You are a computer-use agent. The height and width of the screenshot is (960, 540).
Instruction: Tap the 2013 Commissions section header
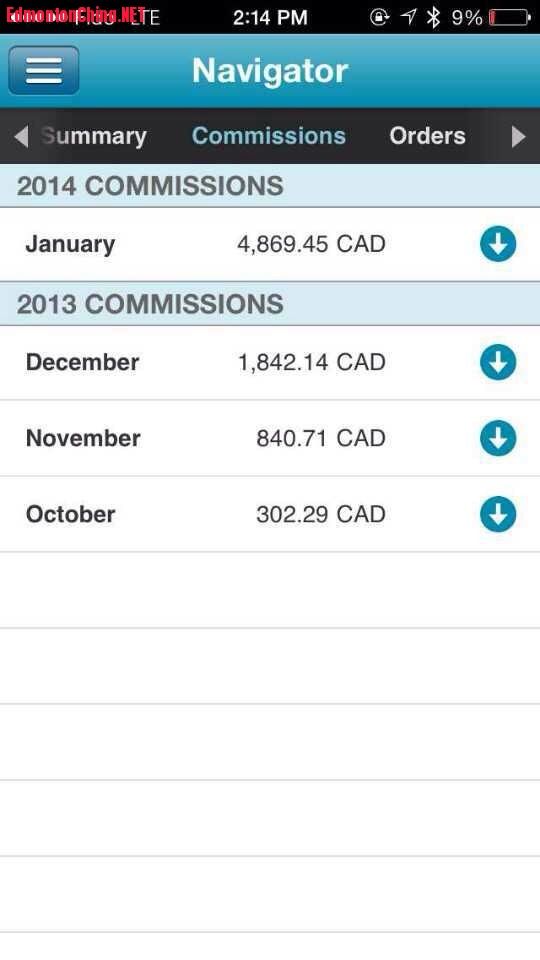pos(270,304)
